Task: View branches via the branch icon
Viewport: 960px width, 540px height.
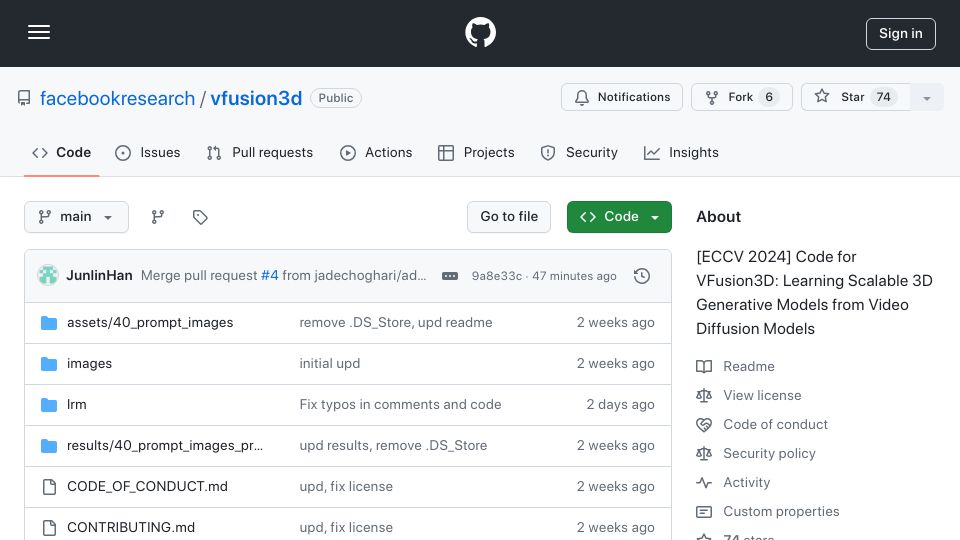Action: tap(158, 217)
